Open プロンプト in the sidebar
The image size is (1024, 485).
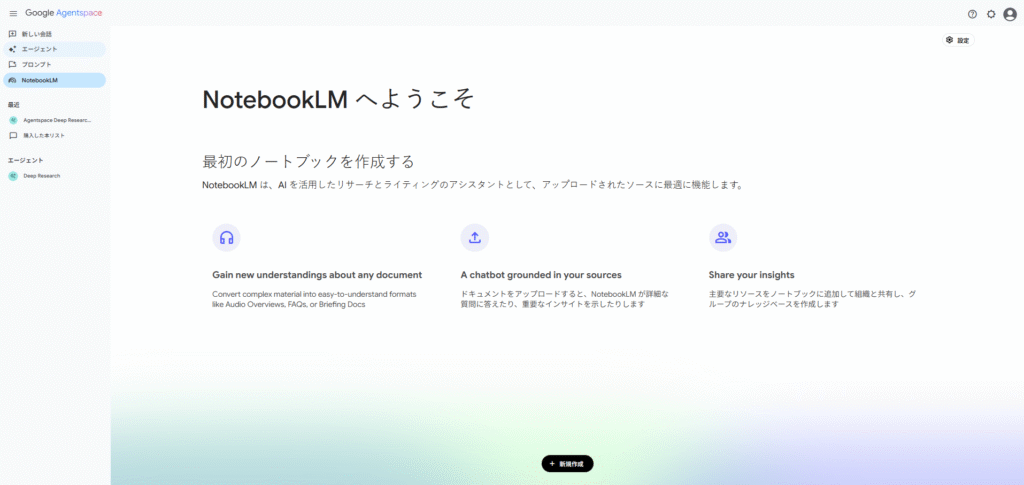point(54,65)
